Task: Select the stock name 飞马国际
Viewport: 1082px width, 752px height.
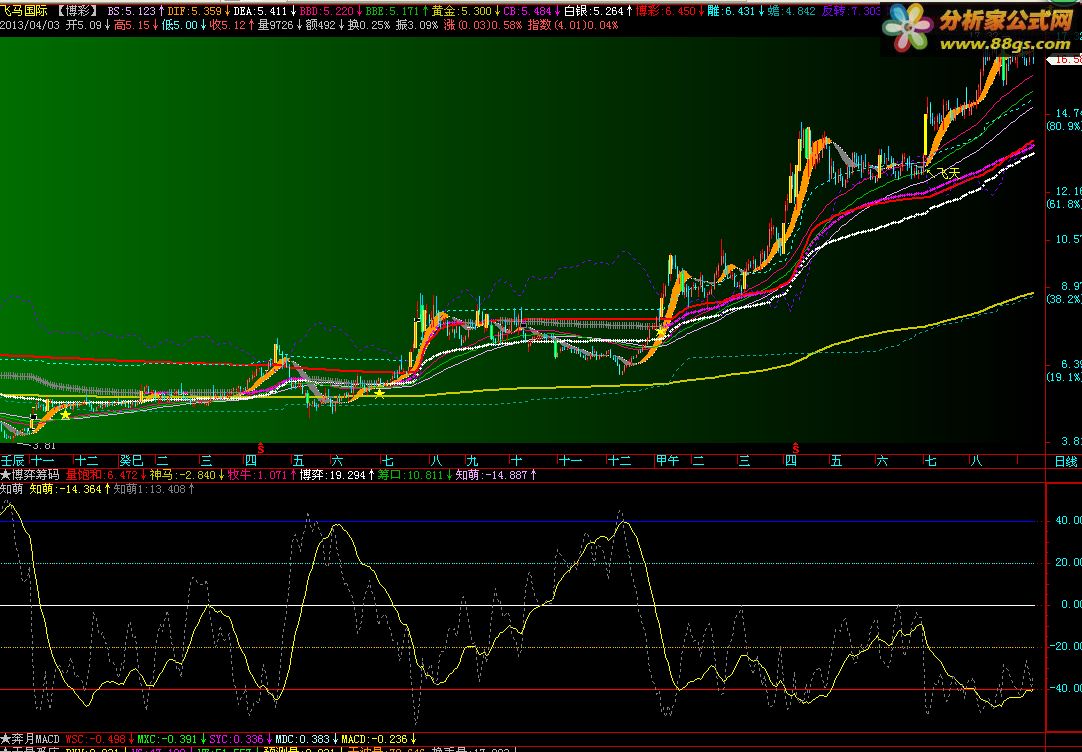Action: point(24,11)
